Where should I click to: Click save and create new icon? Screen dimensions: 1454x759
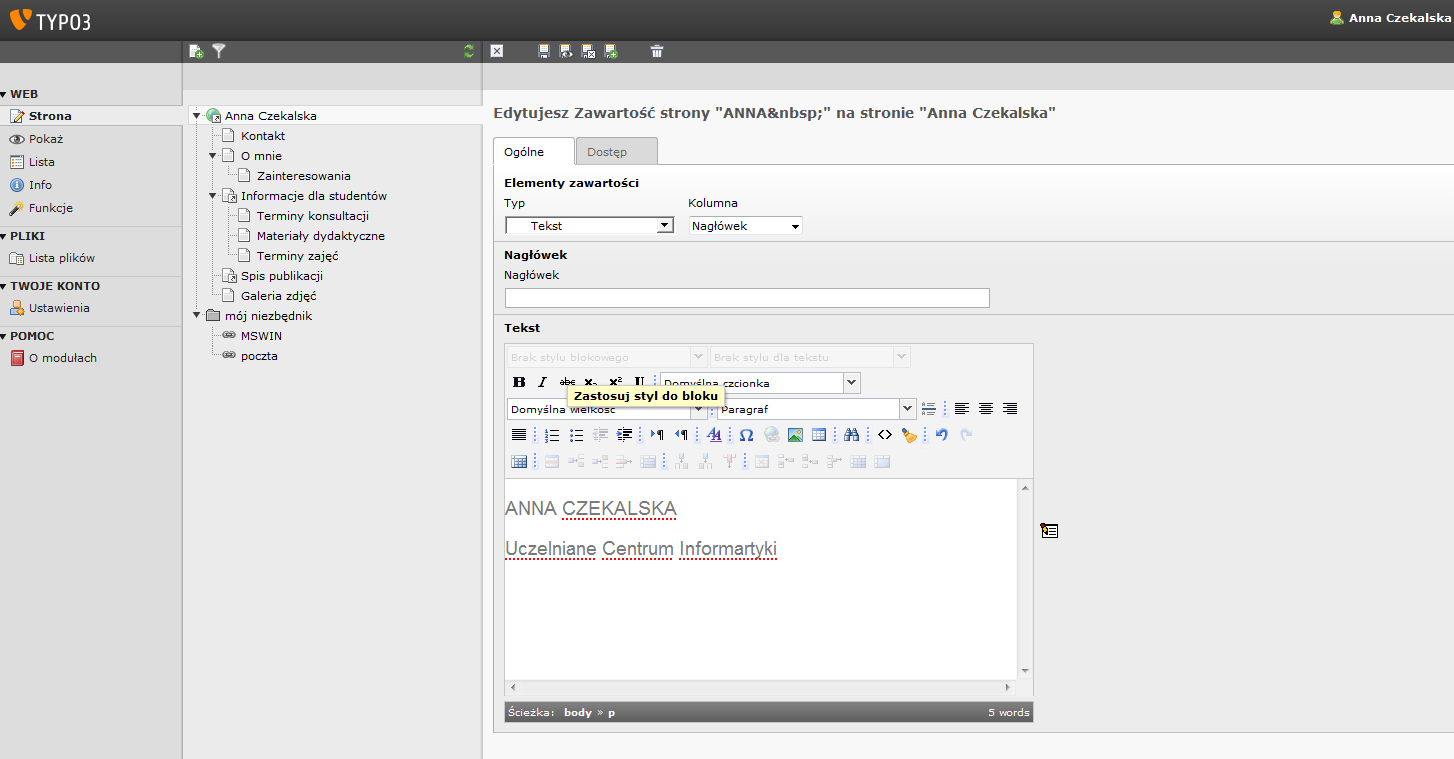(x=610, y=51)
